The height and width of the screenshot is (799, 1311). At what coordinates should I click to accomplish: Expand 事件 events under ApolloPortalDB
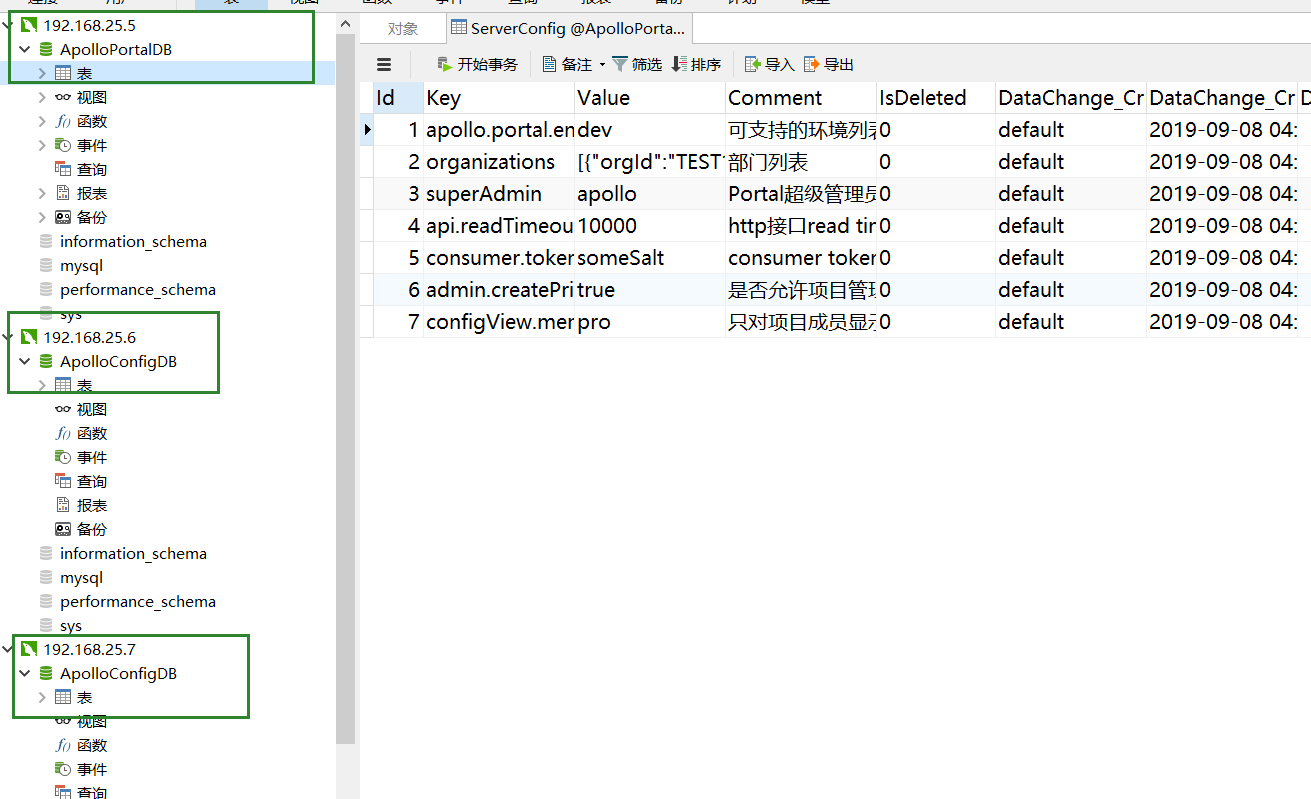pos(42,145)
